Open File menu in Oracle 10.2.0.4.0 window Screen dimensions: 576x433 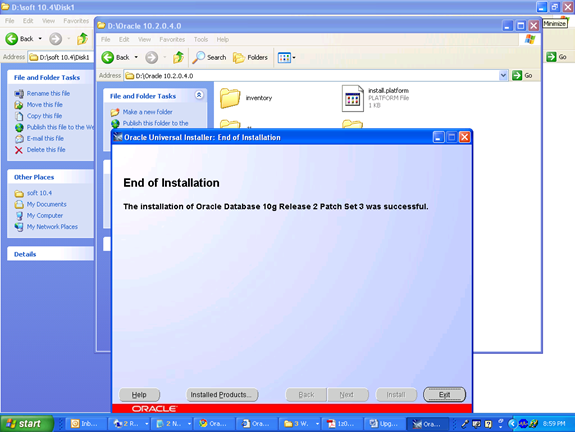click(x=105, y=39)
